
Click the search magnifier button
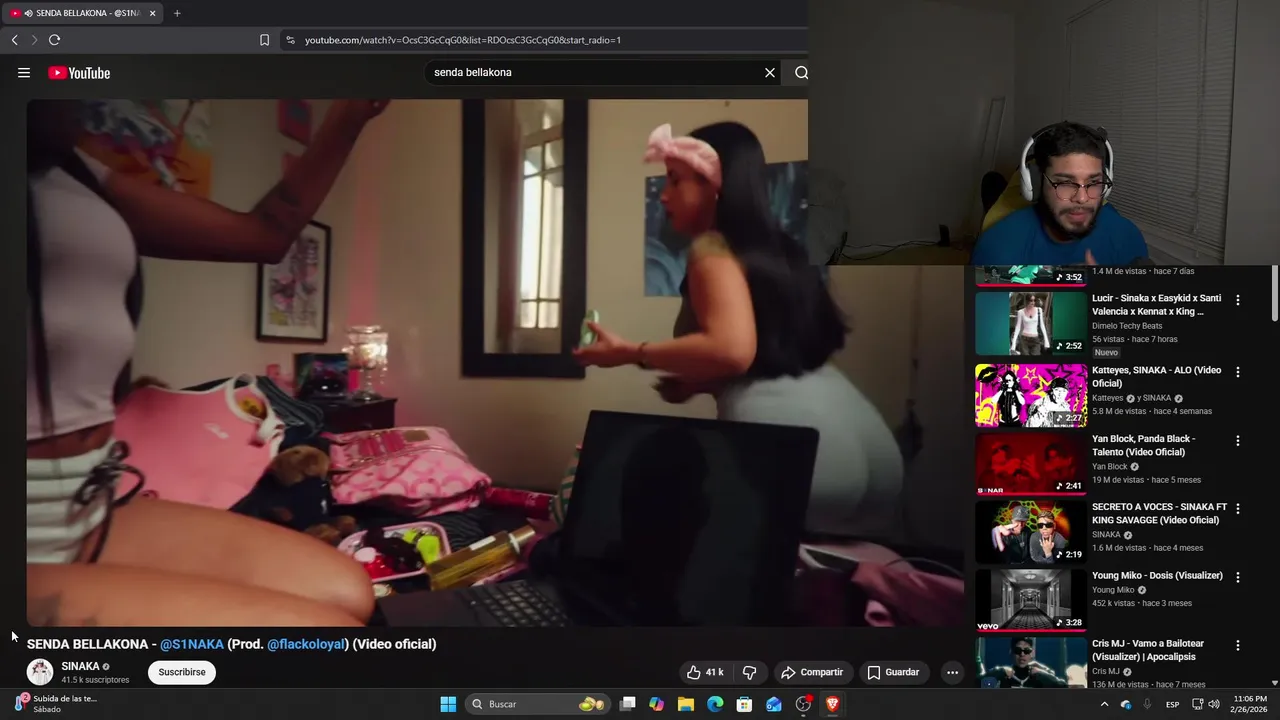801,73
